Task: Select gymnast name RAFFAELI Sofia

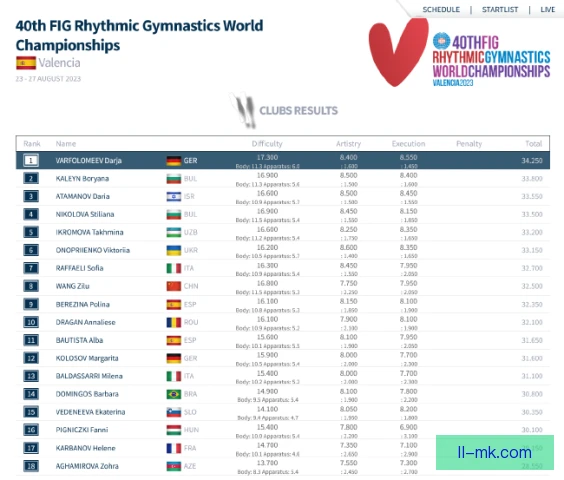Action: point(79,268)
